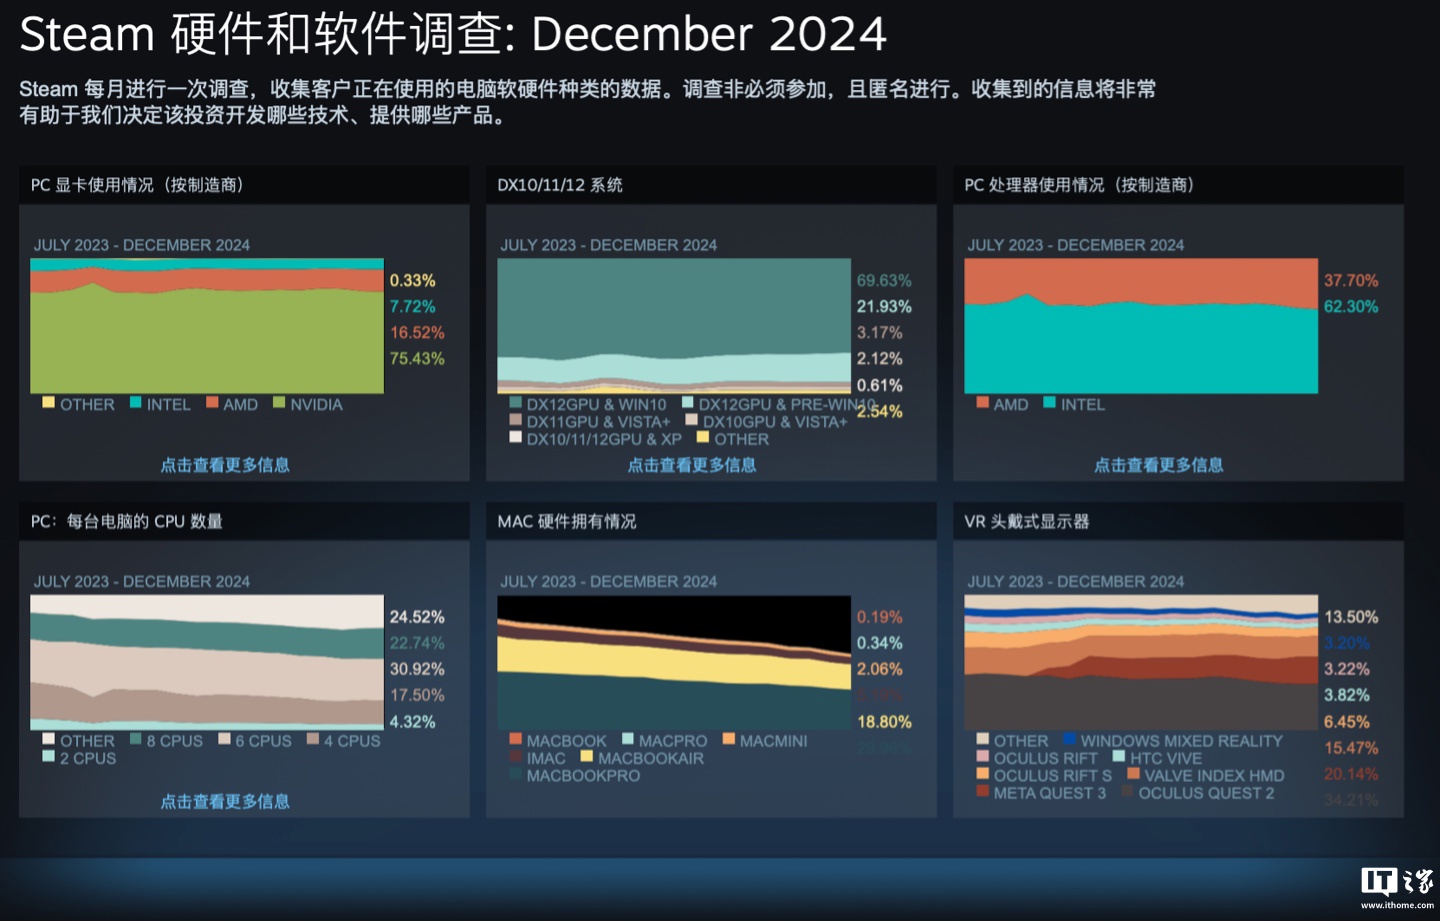This screenshot has height=921, width=1440.
Task: Click the 37.70% AMD processor value
Action: click(1351, 280)
